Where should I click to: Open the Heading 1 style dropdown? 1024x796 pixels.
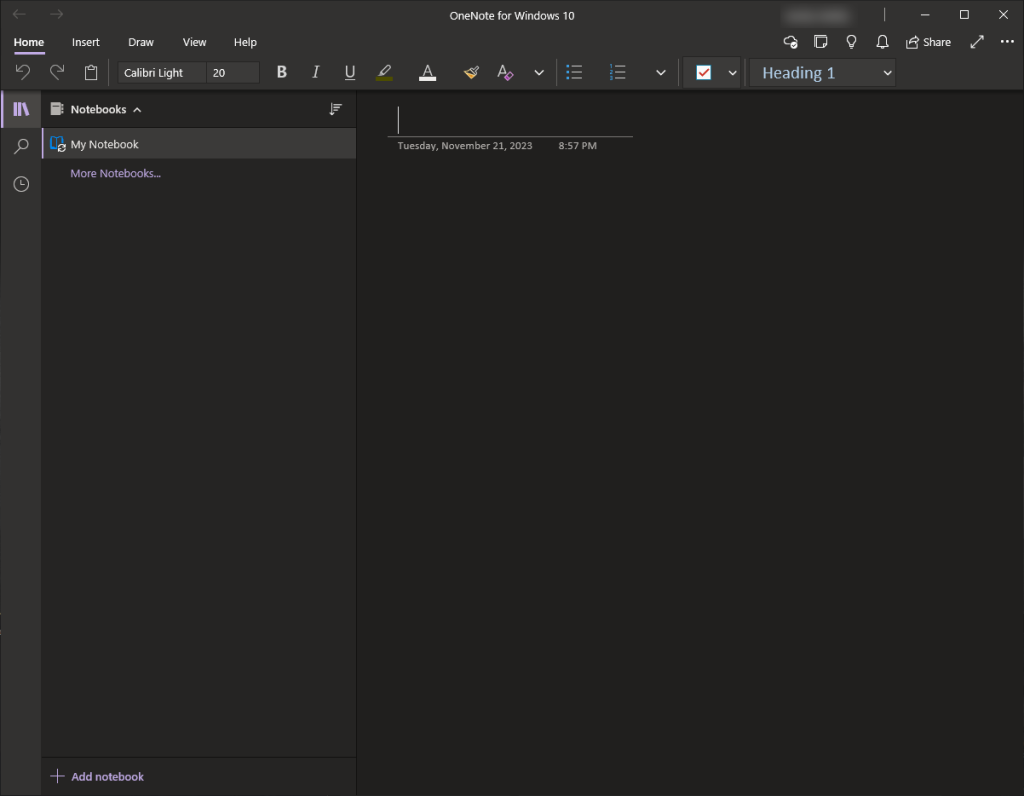tap(822, 72)
